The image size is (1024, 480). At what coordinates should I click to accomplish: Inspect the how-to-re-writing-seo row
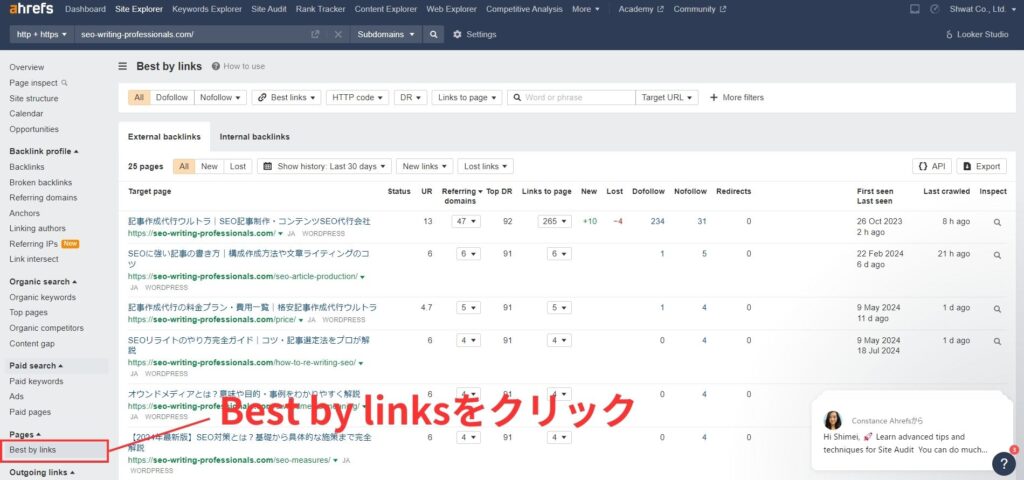click(x=997, y=341)
